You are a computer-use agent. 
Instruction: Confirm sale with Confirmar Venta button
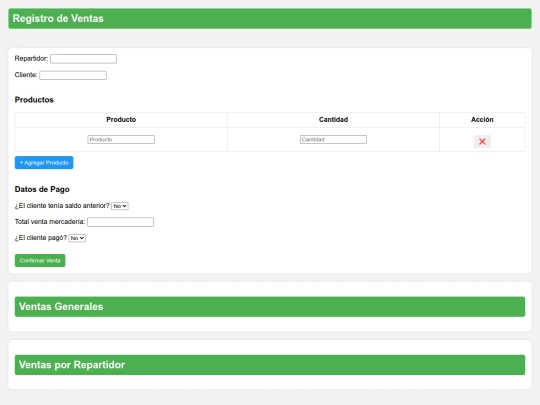(40, 260)
